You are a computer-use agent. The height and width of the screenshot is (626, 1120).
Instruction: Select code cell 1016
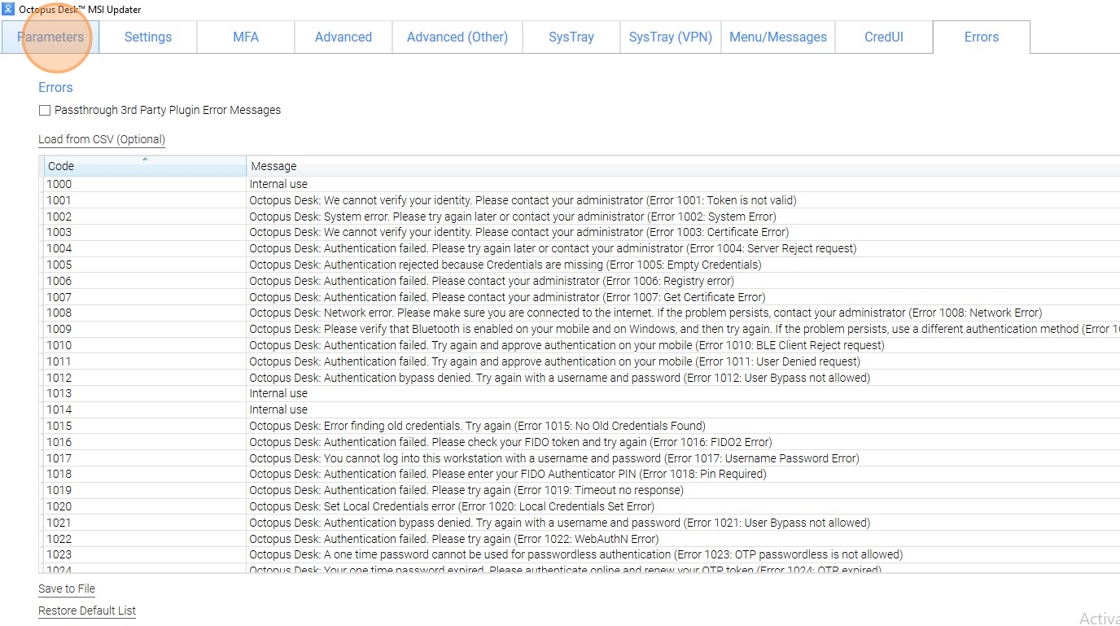[143, 442]
